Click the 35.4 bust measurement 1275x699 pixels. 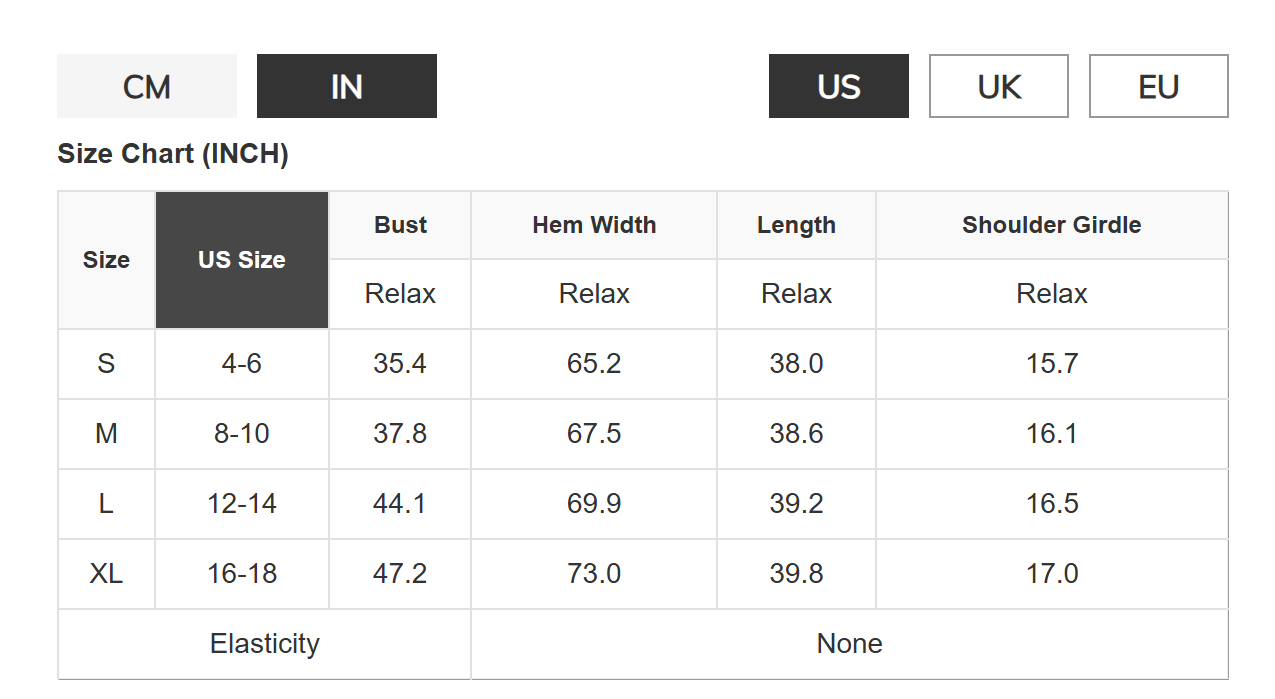tap(400, 363)
